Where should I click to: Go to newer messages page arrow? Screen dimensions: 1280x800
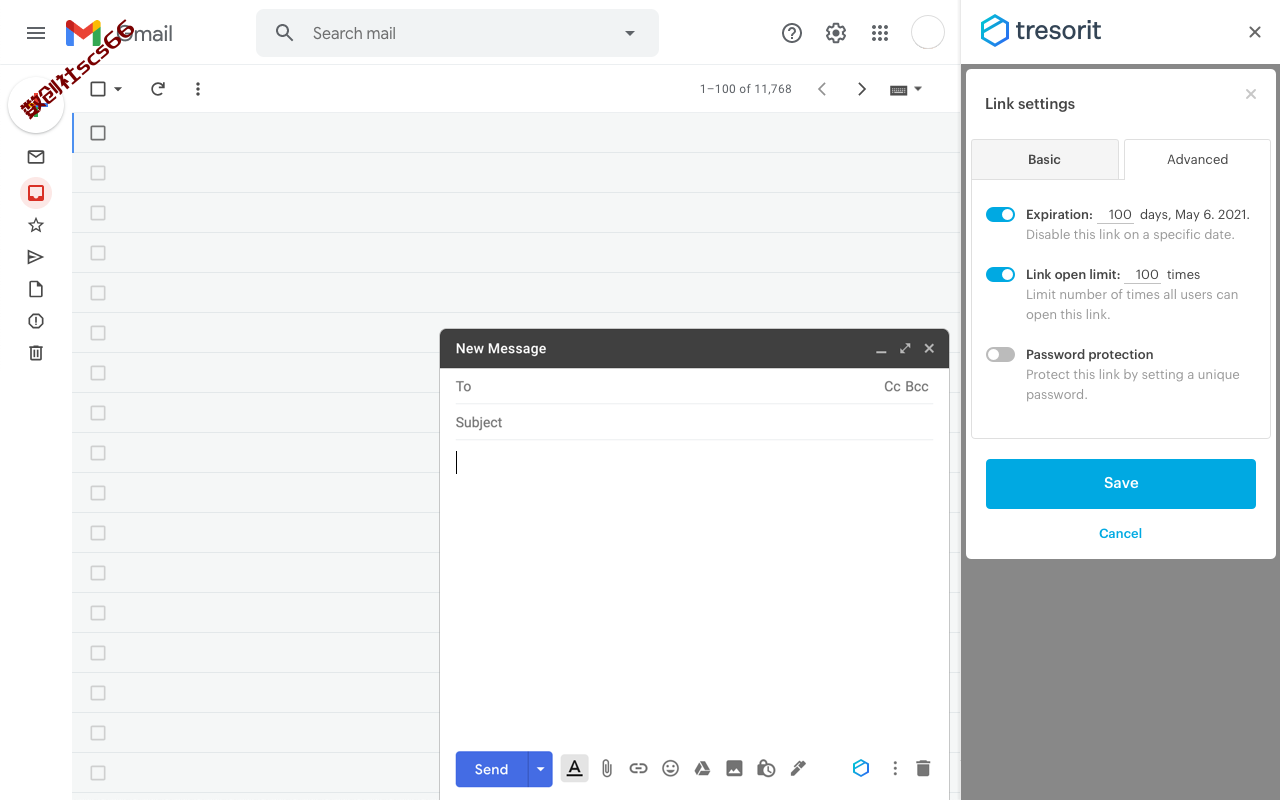click(x=822, y=89)
